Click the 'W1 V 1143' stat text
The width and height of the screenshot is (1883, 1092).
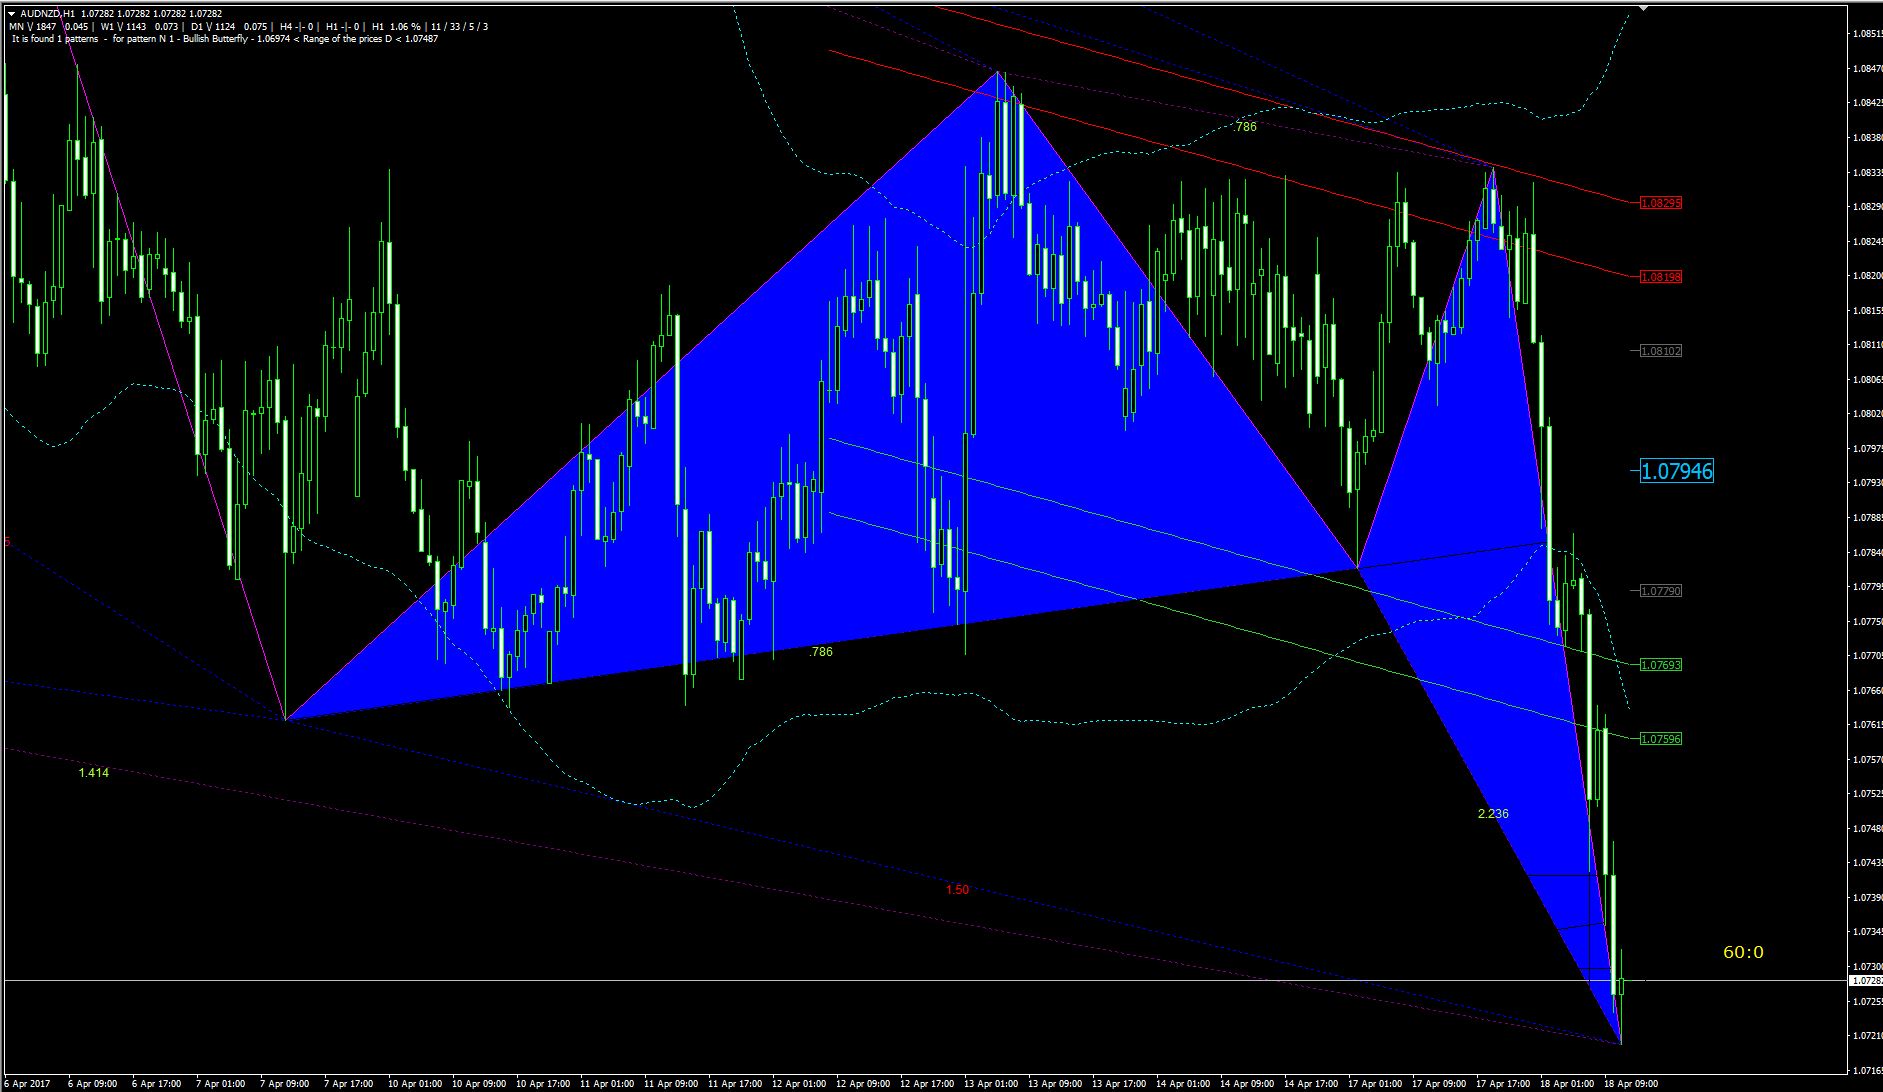click(124, 27)
